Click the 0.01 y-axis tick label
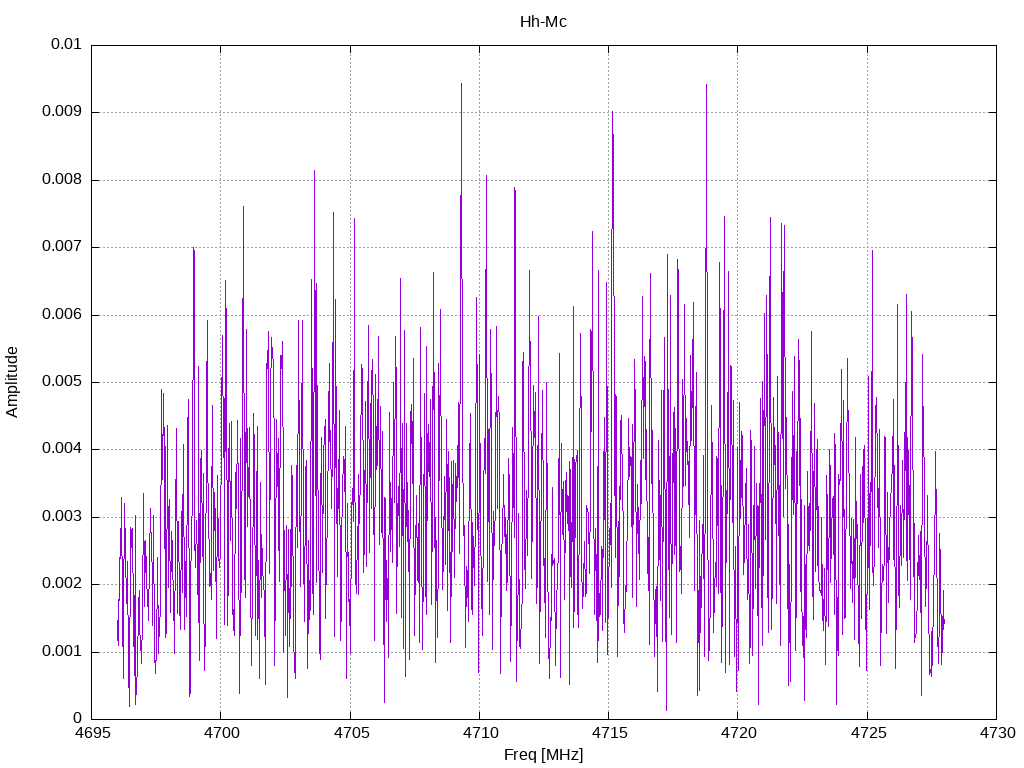 point(66,44)
